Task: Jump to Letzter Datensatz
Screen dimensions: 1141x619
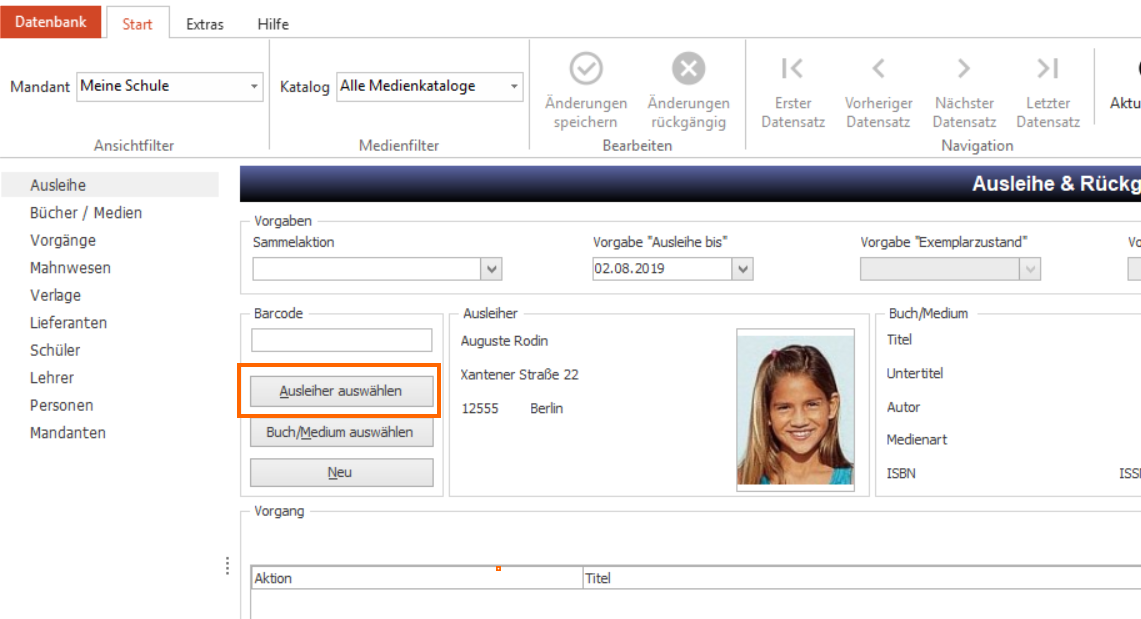Action: coord(1048,90)
